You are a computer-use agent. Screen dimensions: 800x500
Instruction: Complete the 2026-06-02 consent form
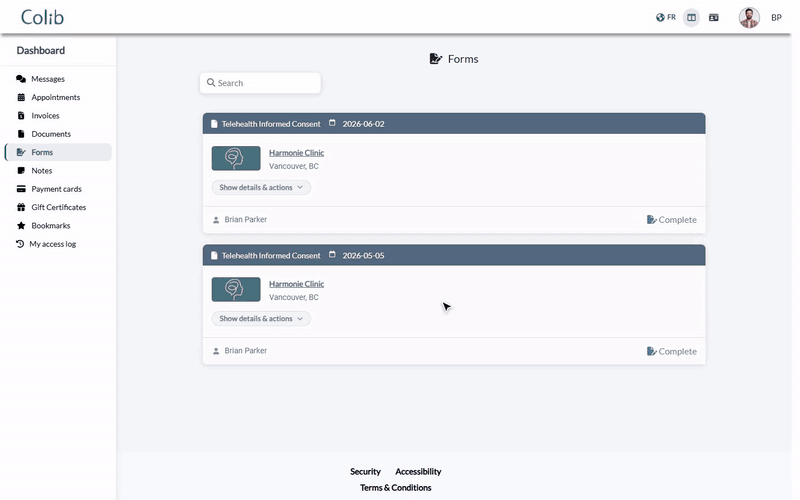[x=671, y=220]
